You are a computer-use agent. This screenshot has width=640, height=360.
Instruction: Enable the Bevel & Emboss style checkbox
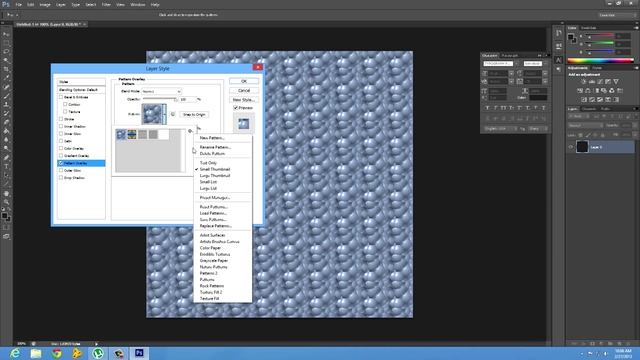61,97
